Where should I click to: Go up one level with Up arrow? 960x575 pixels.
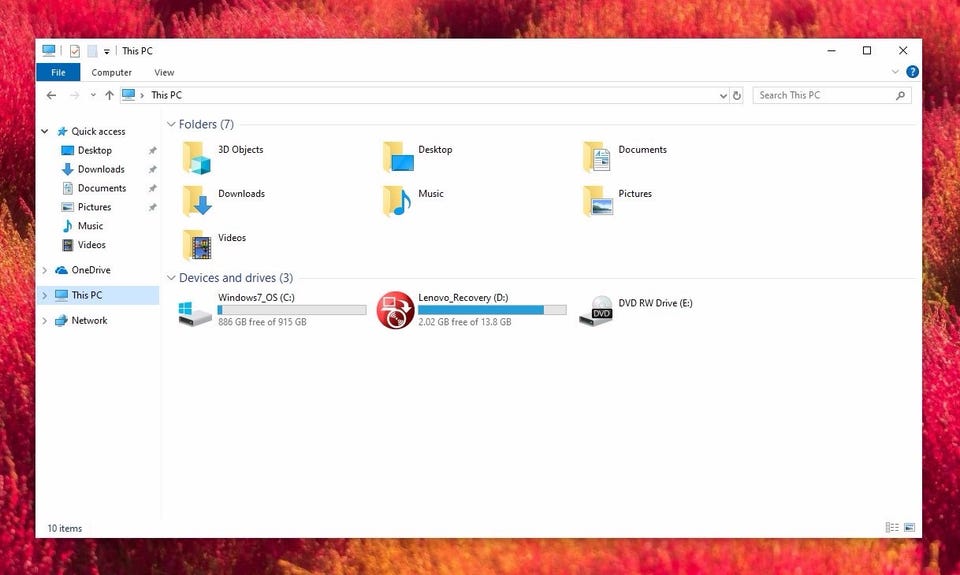coord(109,95)
